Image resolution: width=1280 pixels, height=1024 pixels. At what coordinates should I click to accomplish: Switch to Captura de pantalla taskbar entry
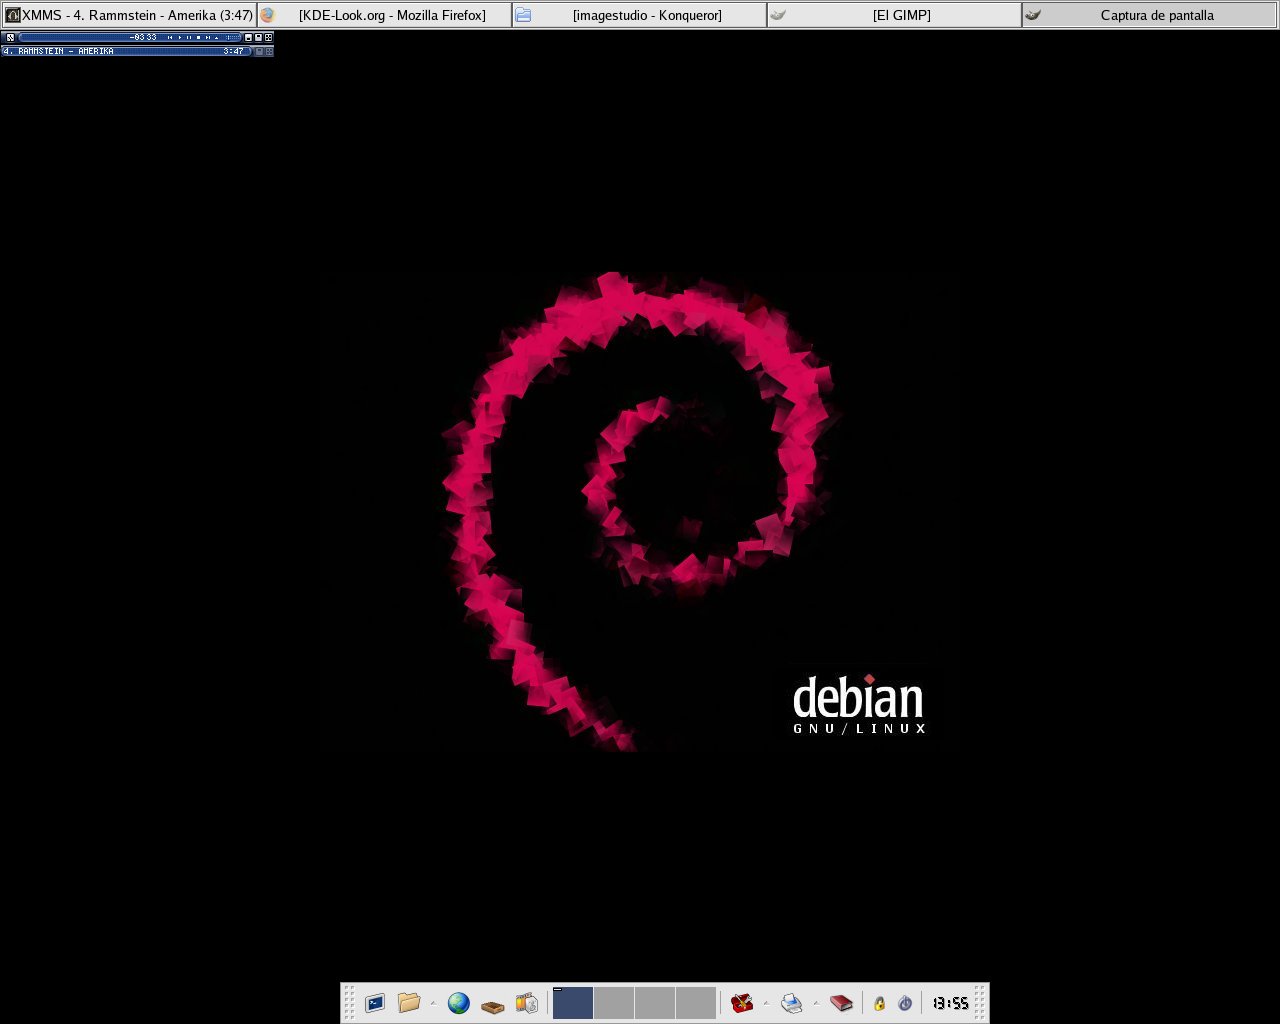(x=1149, y=15)
